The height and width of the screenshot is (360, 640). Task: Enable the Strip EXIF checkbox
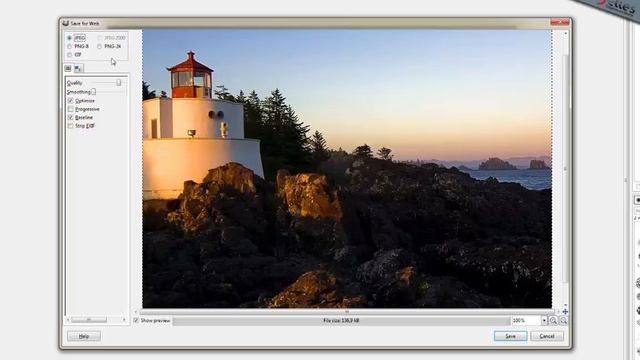click(71, 126)
